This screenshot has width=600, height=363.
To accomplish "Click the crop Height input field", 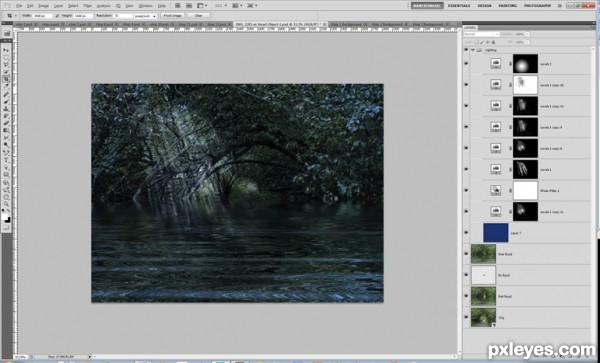I will pyautogui.click(x=83, y=16).
